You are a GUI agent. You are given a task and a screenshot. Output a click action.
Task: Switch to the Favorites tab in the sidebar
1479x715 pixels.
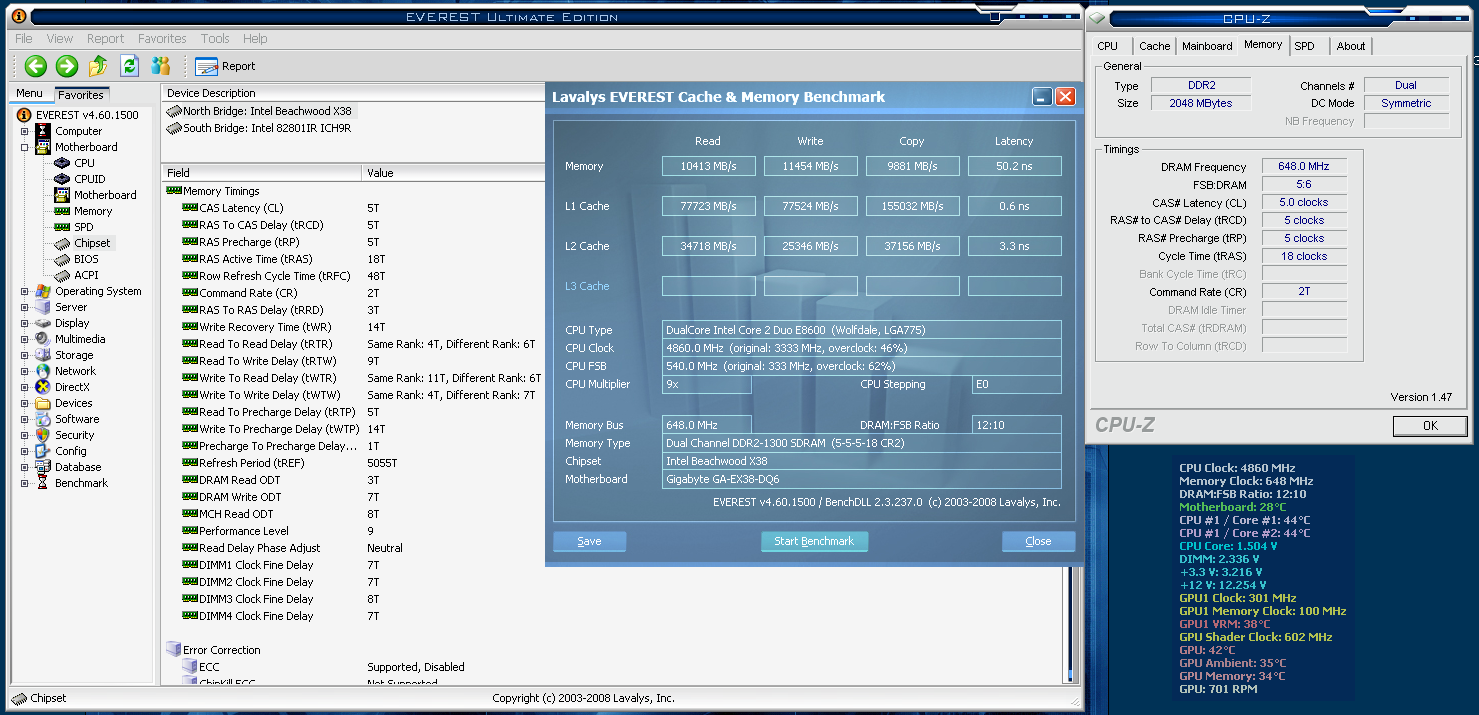click(80, 95)
